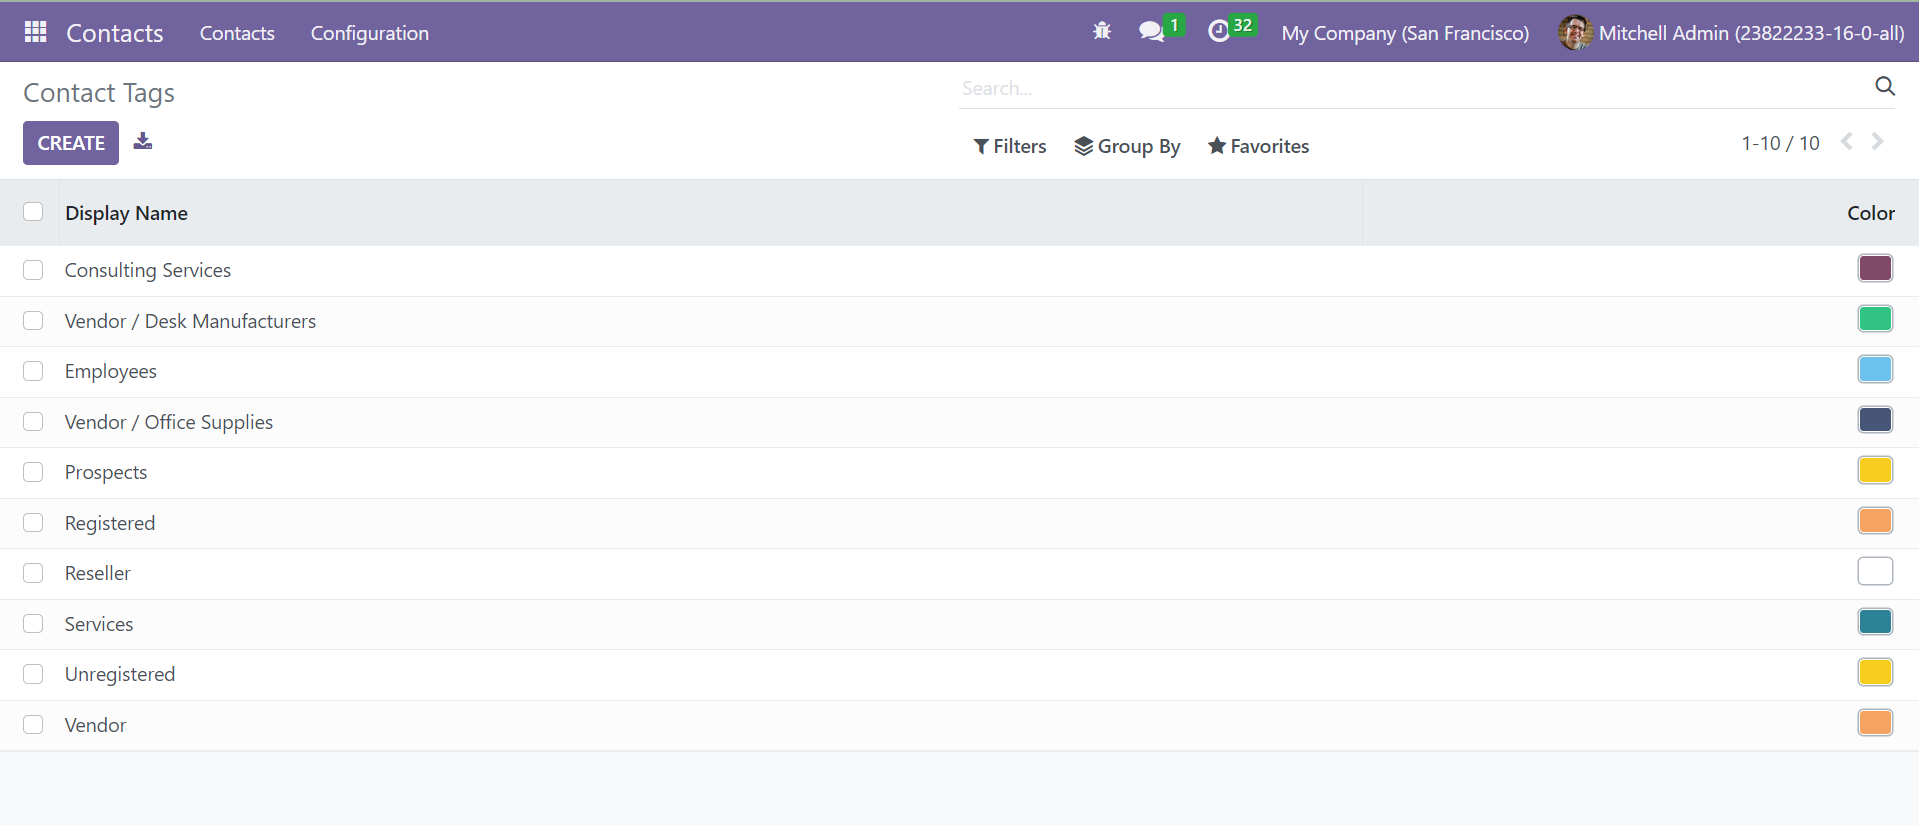Toggle the select-all header checkbox

point(33,212)
